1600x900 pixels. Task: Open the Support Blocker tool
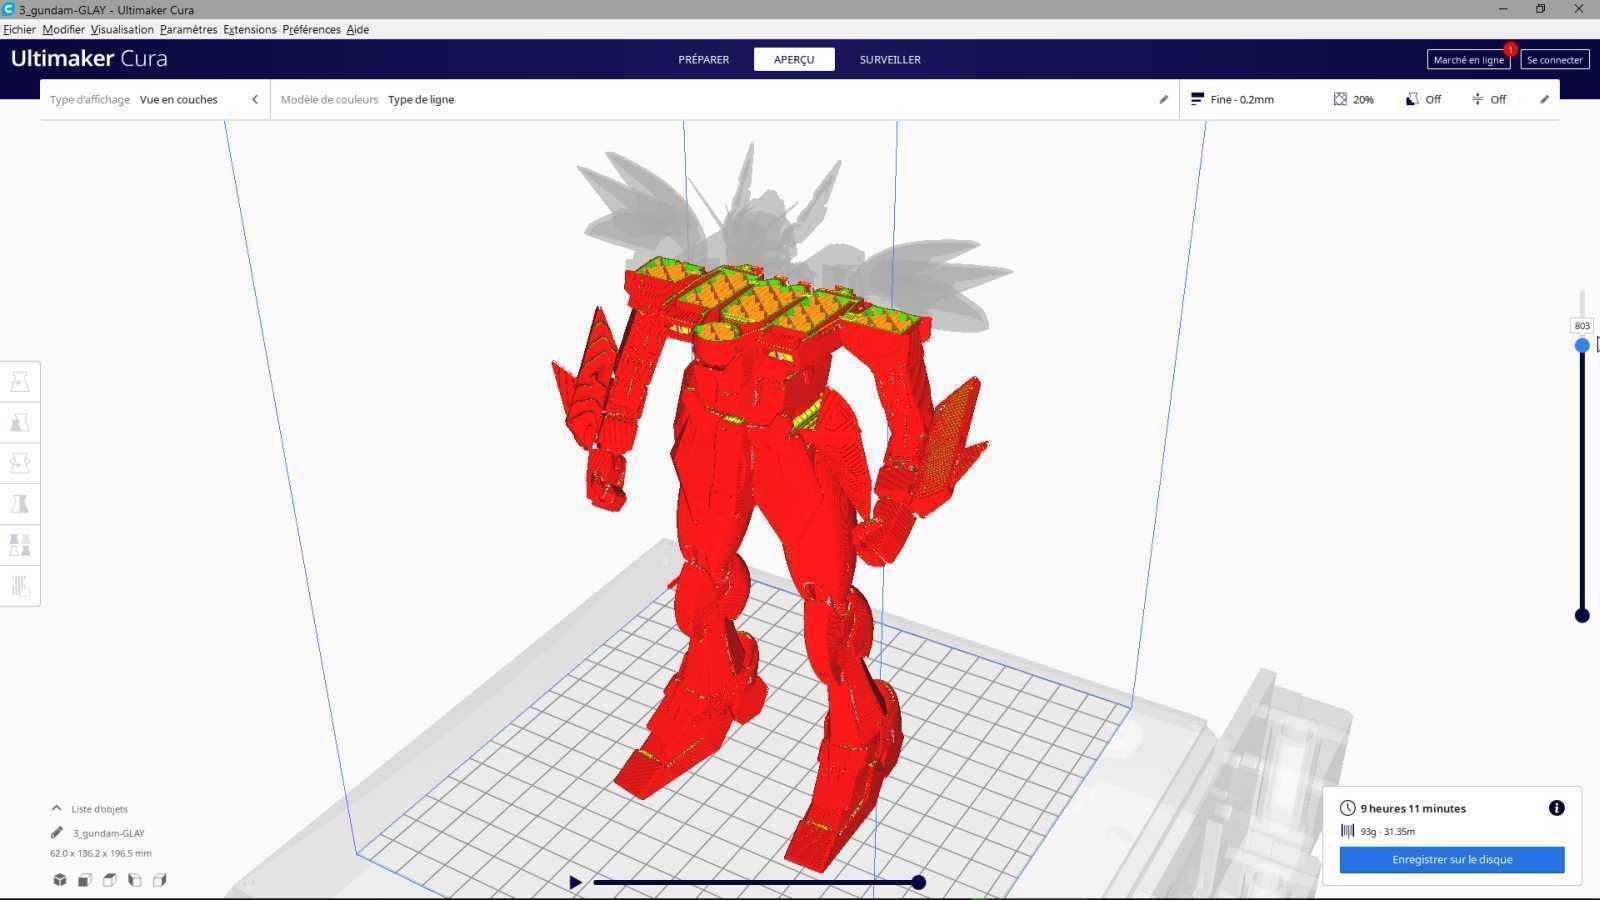click(x=20, y=587)
